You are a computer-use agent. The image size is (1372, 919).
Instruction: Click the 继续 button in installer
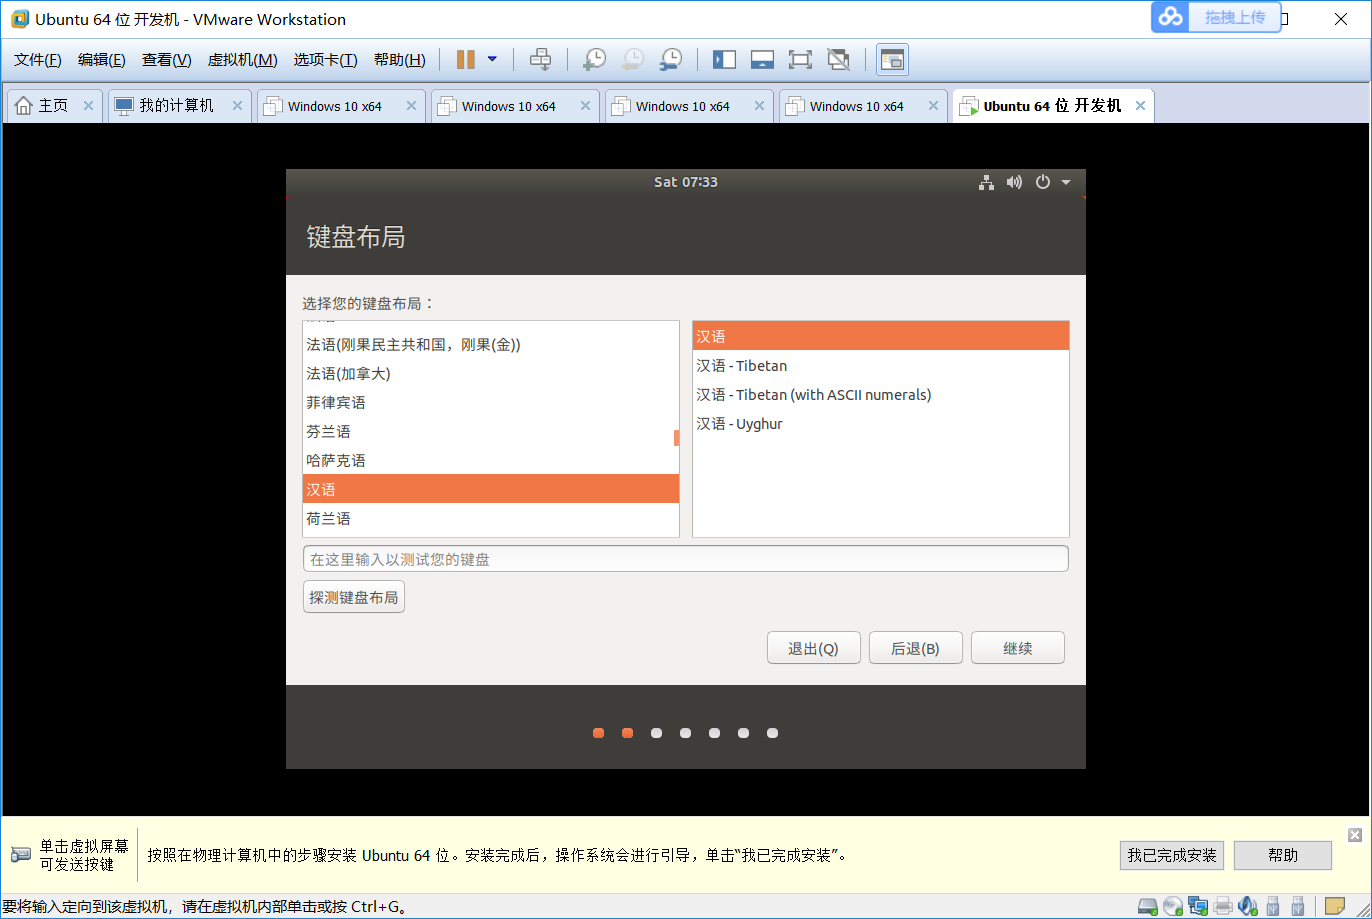click(x=1017, y=648)
